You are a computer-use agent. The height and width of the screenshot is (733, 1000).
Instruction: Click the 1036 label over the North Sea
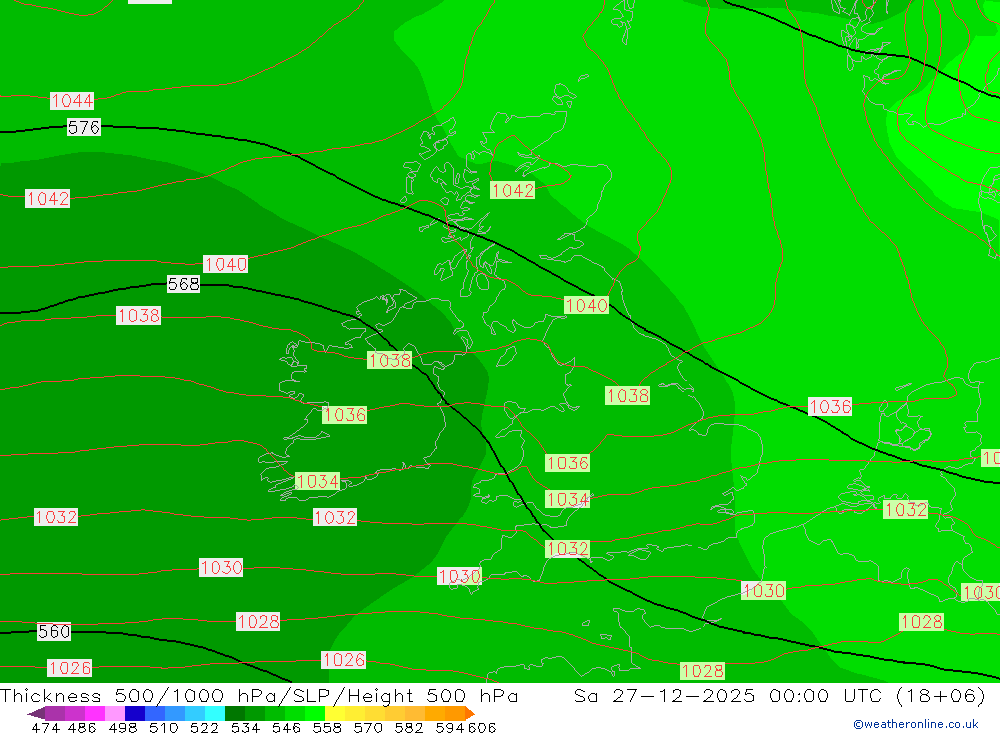coord(830,406)
